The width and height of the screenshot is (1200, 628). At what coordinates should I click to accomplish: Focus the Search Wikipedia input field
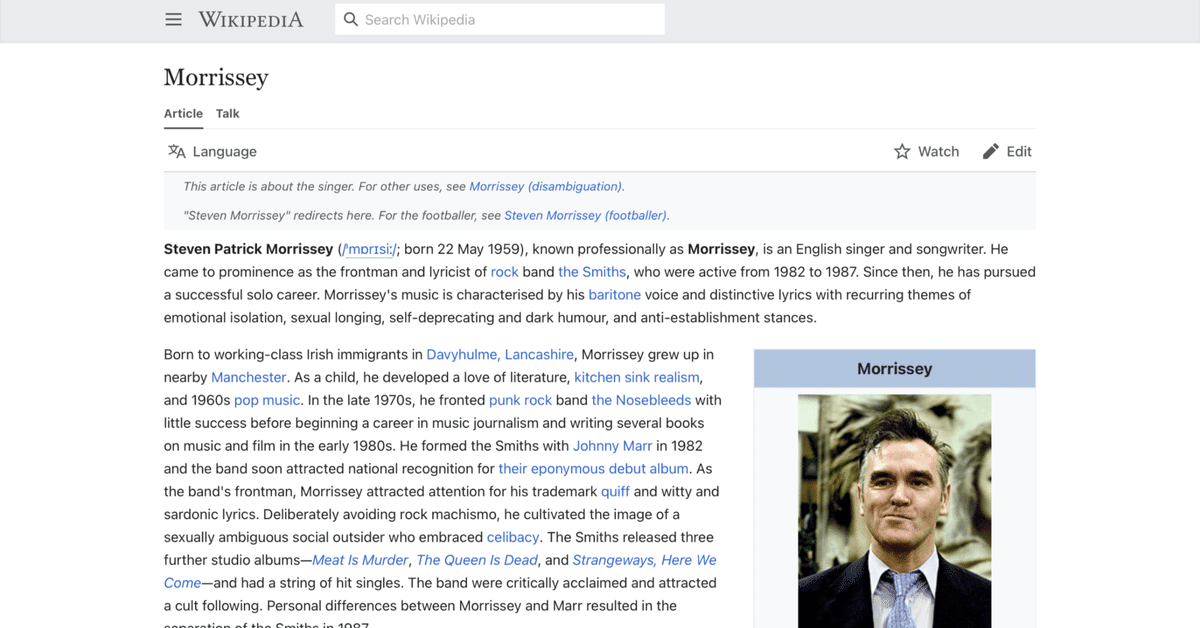tap(500, 20)
